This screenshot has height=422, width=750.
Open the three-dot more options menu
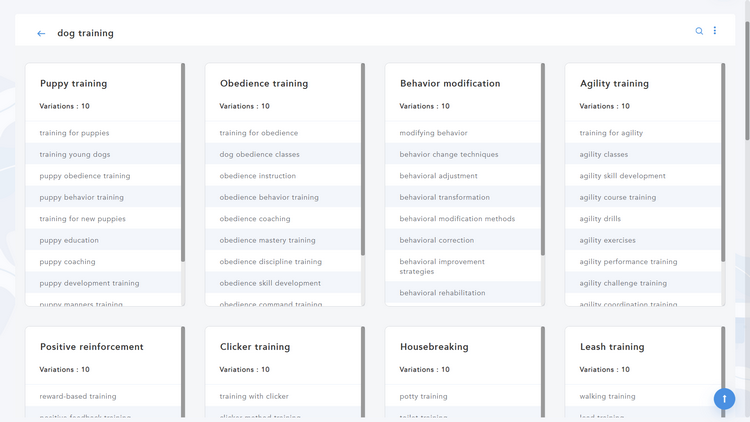(715, 31)
